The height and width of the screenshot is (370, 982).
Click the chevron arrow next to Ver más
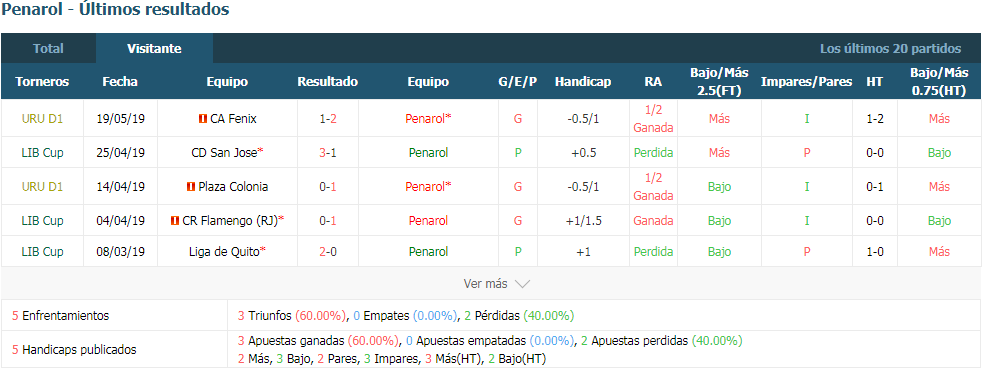click(522, 284)
